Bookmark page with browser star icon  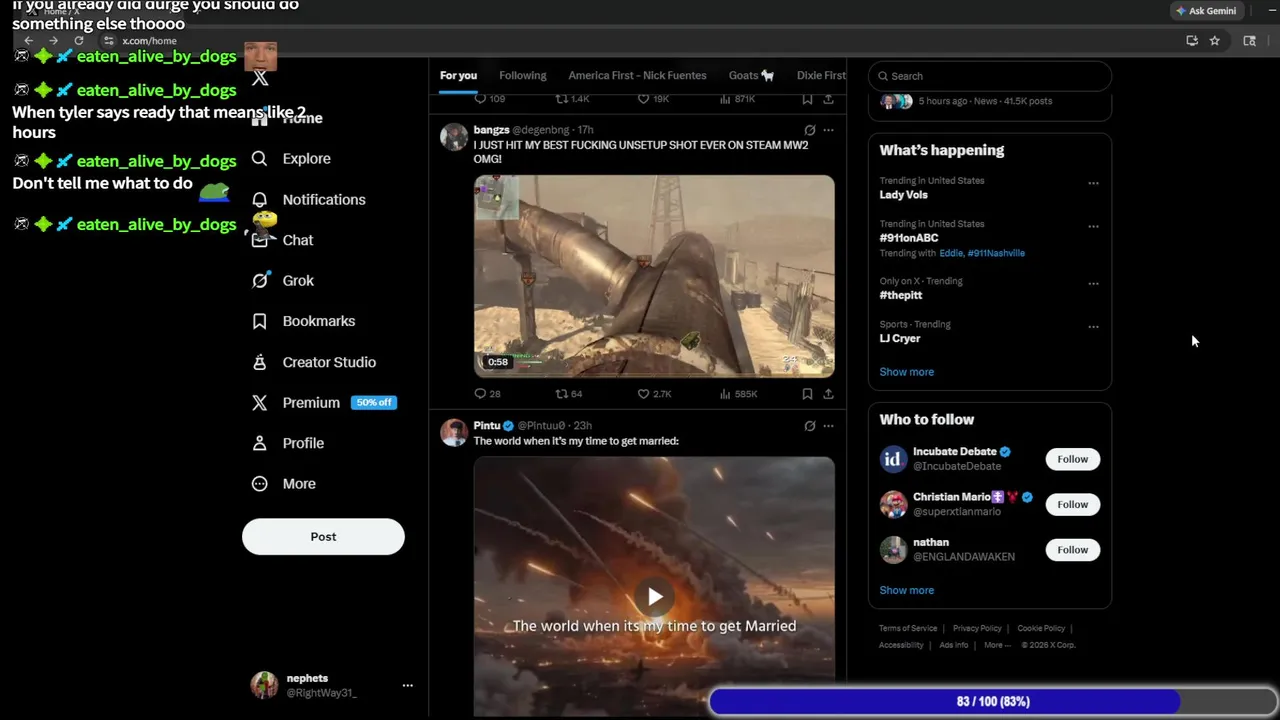coord(1214,41)
